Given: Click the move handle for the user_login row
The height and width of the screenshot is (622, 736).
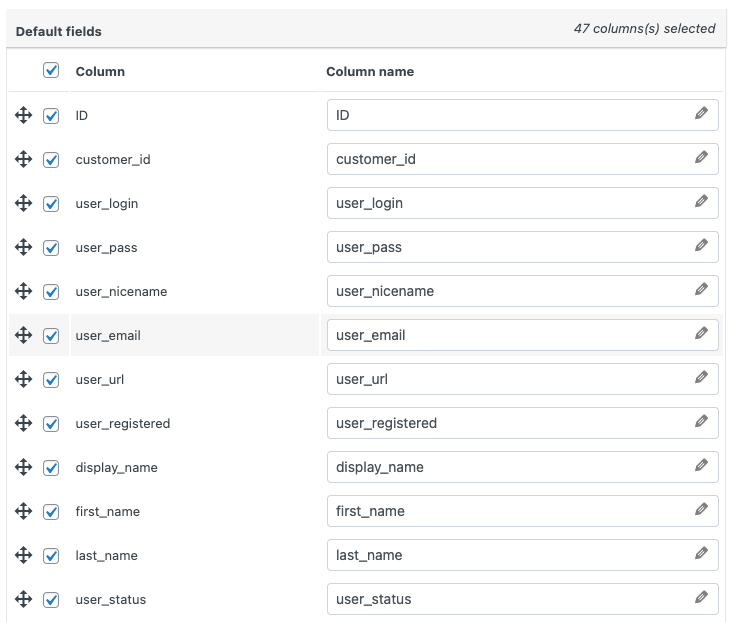Looking at the screenshot, I should [x=23, y=203].
